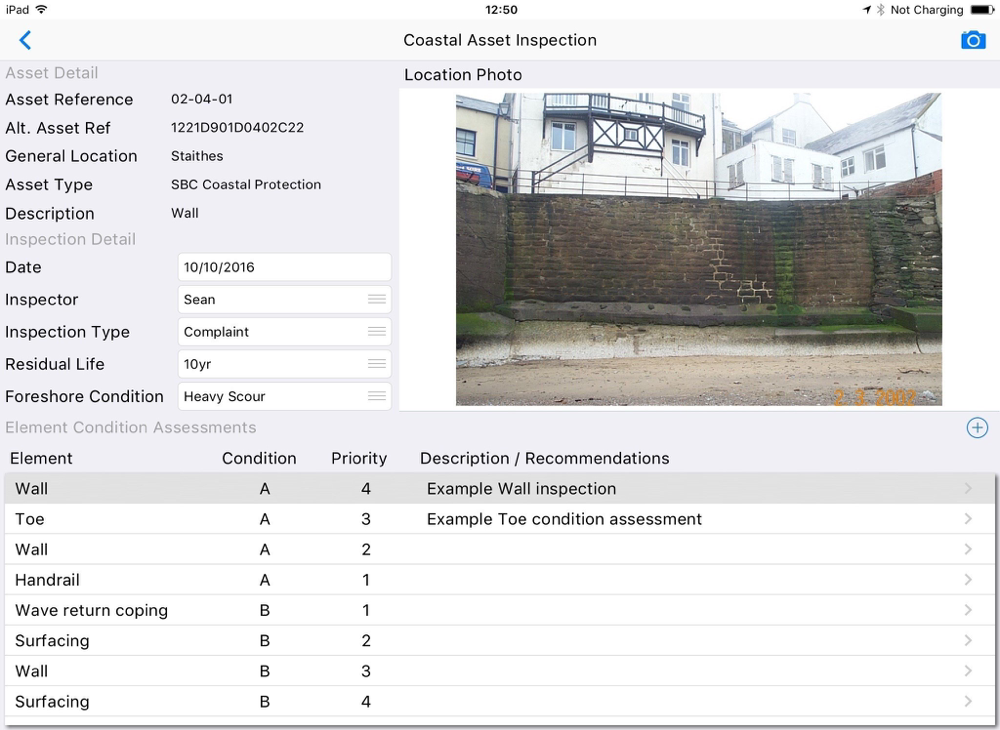1000x730 pixels.
Task: Open chevron for Wave return coping row
Action: click(x=968, y=610)
